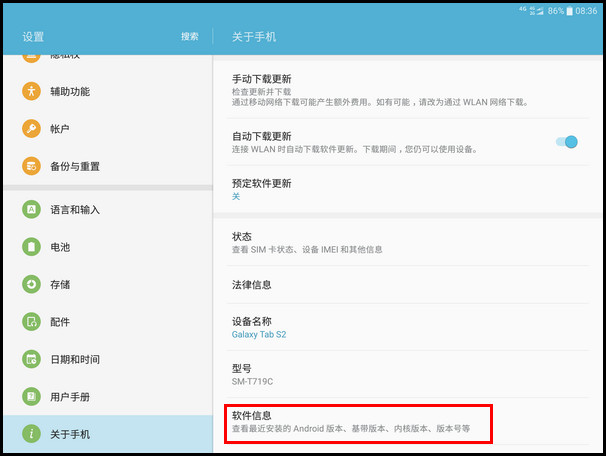
Task: Open 软件信息 entry
Action: coord(408,422)
